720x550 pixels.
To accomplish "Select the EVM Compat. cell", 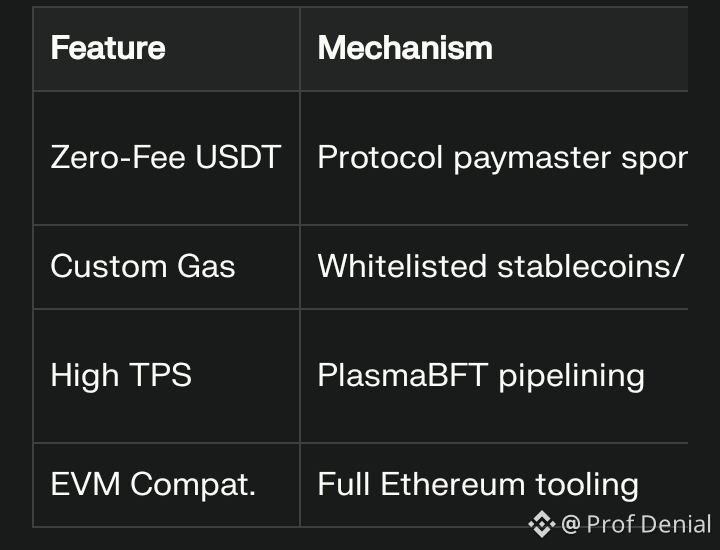I will click(x=167, y=485).
